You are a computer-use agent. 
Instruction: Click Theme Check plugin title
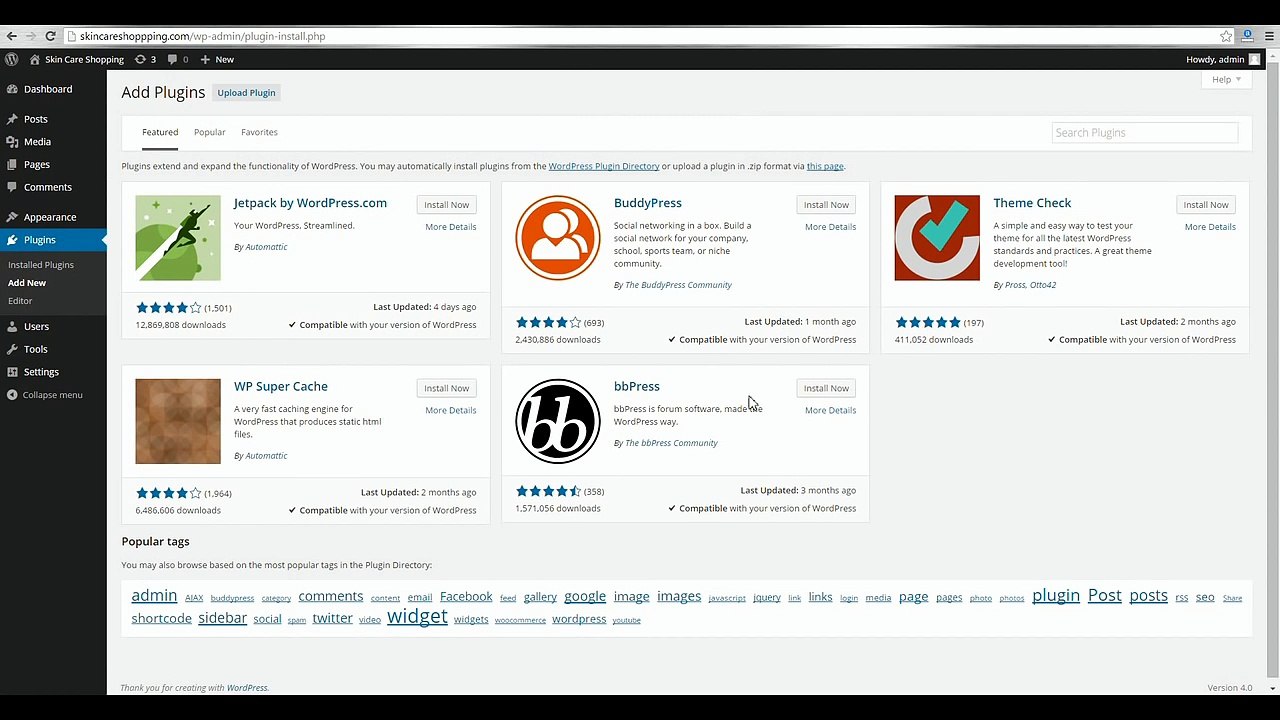1032,203
